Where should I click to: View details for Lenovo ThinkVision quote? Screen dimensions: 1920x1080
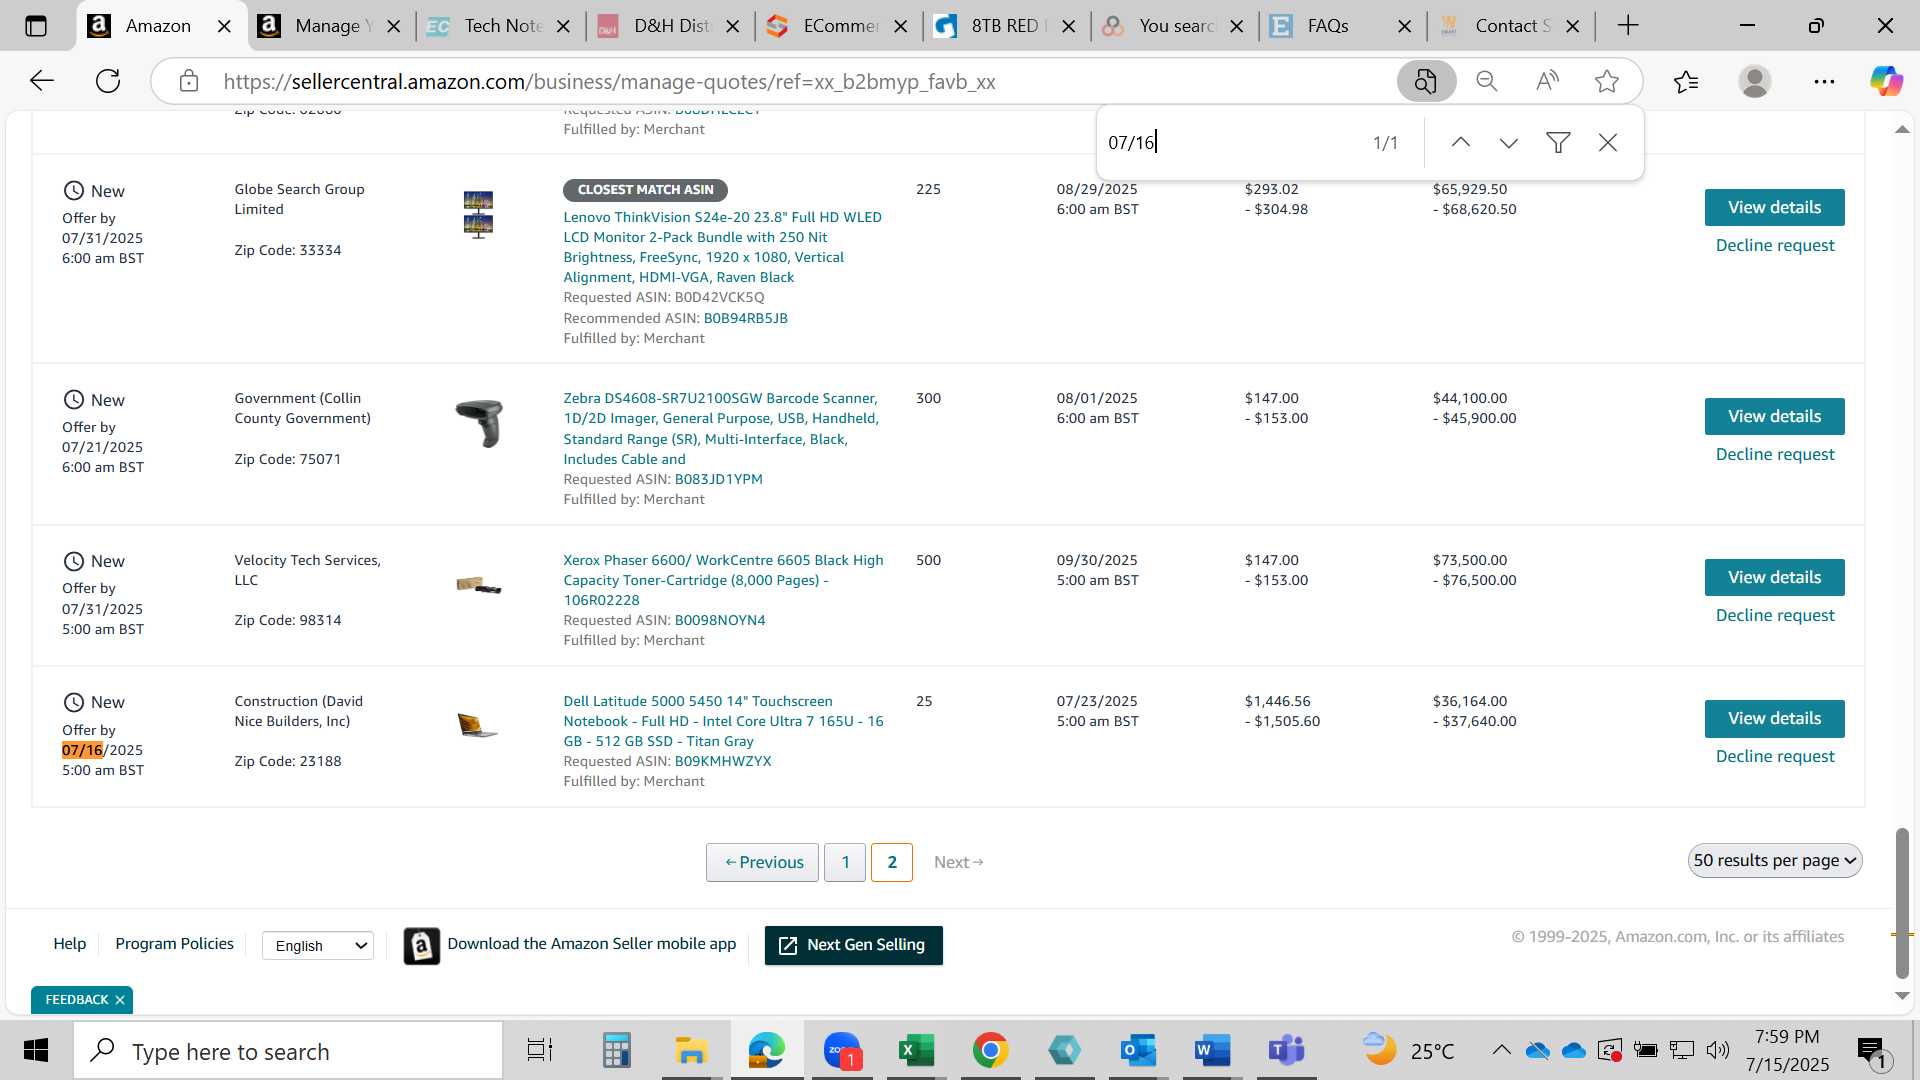1774,208
